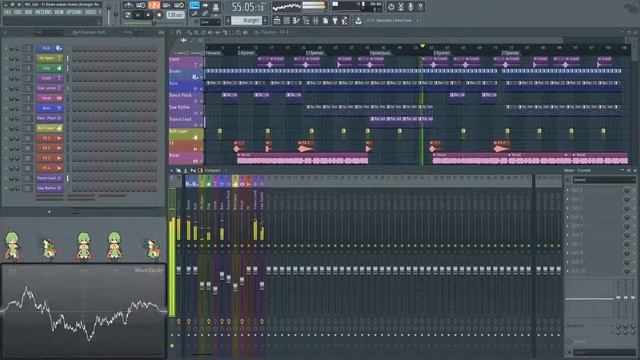Viewport: 640px width, 360px height.
Task: Open the mixer output routing dropdown at bottom
Action: click(604, 353)
